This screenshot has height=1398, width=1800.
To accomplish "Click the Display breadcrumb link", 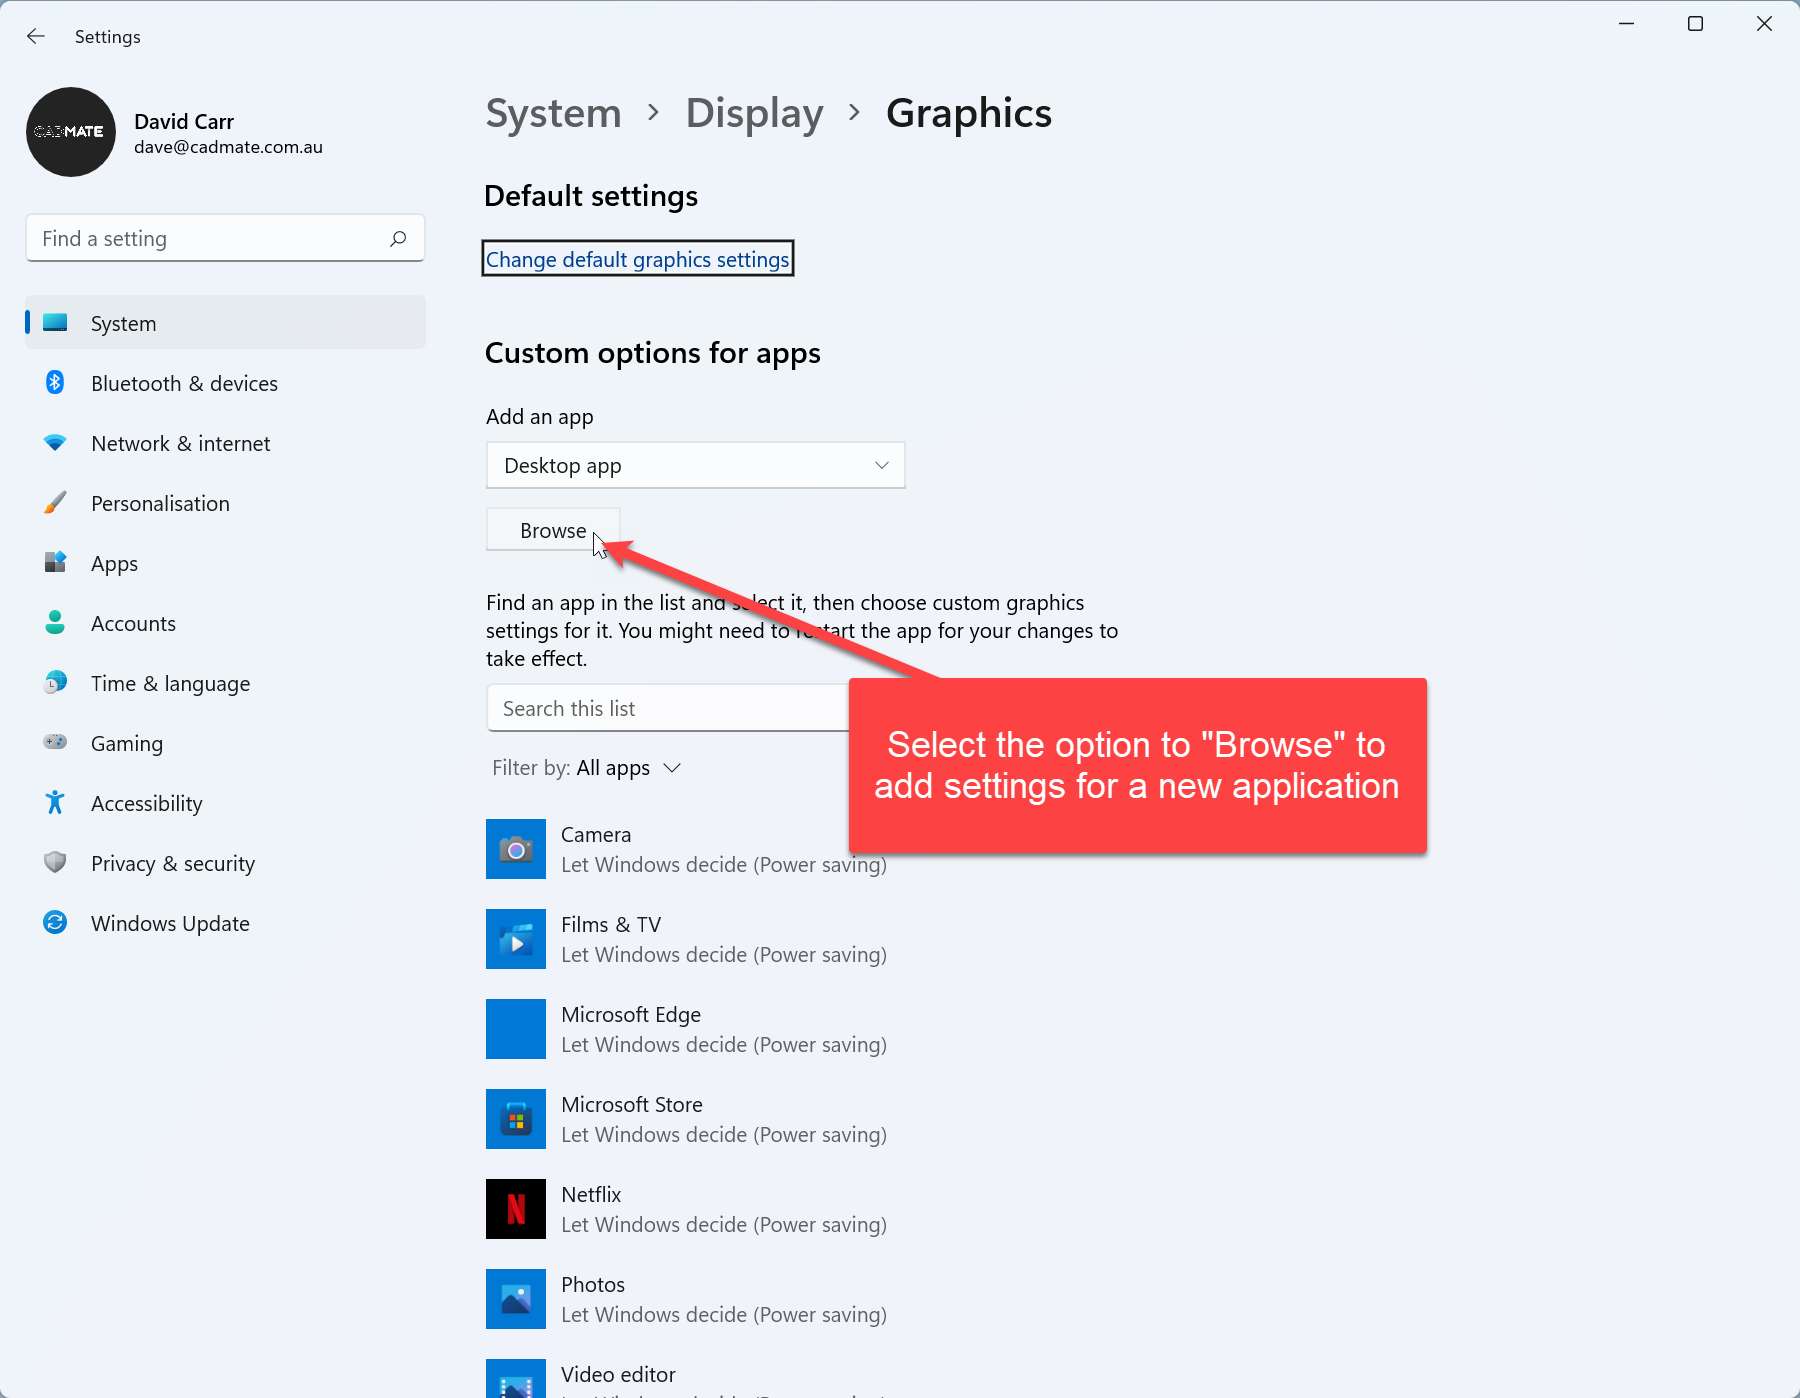I will [x=754, y=114].
